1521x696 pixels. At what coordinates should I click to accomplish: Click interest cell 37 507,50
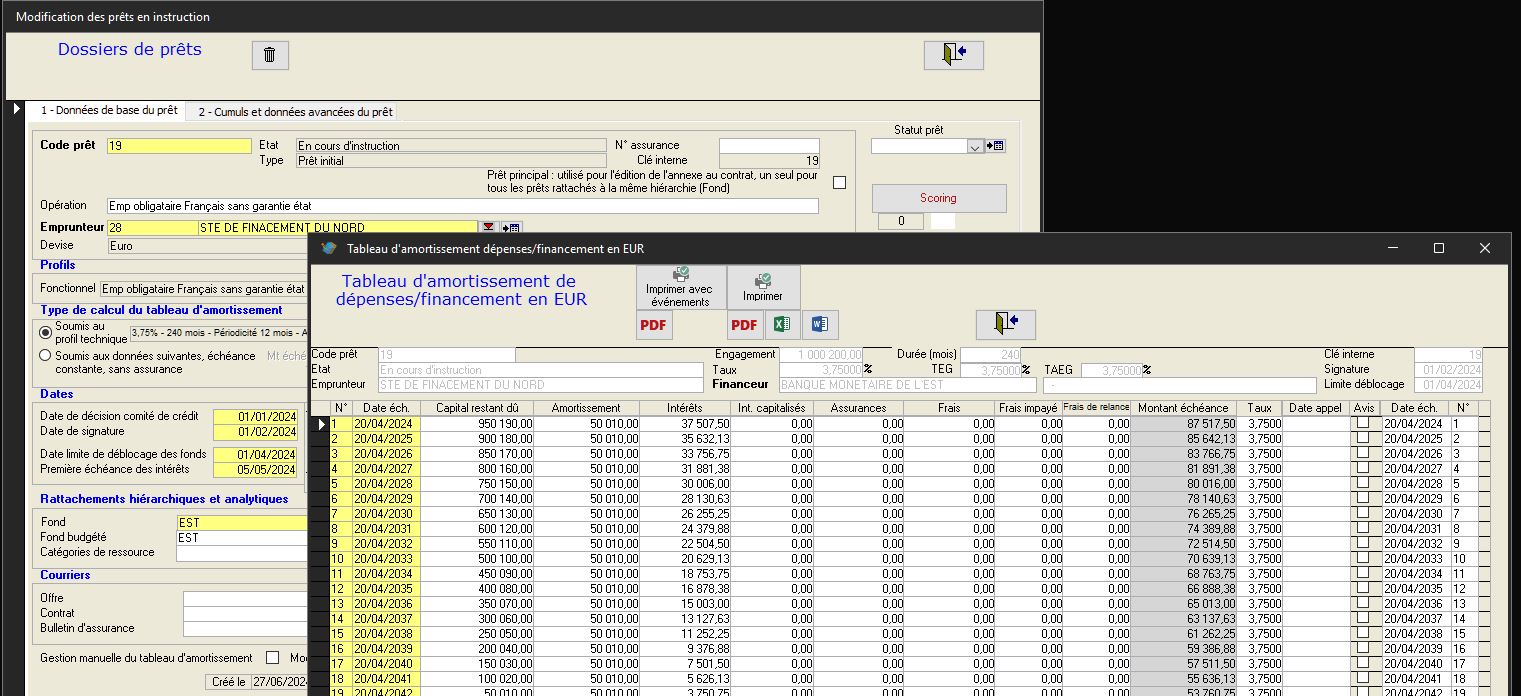[685, 424]
